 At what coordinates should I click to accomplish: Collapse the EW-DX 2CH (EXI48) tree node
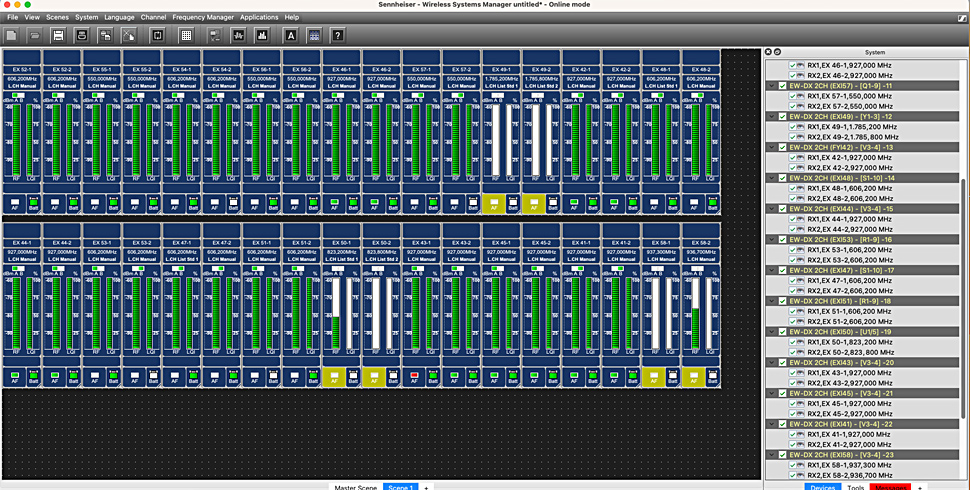click(x=771, y=178)
